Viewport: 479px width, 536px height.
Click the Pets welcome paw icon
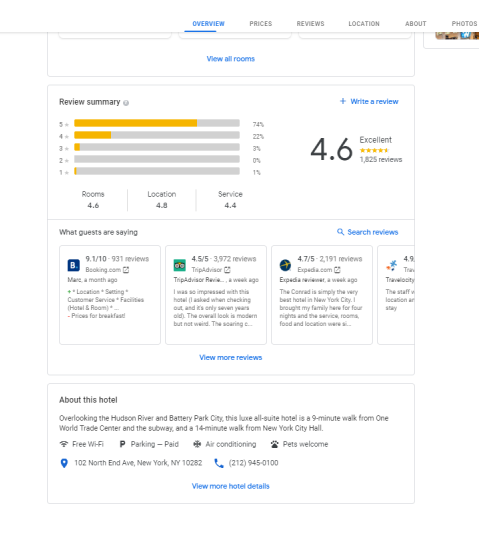click(275, 444)
